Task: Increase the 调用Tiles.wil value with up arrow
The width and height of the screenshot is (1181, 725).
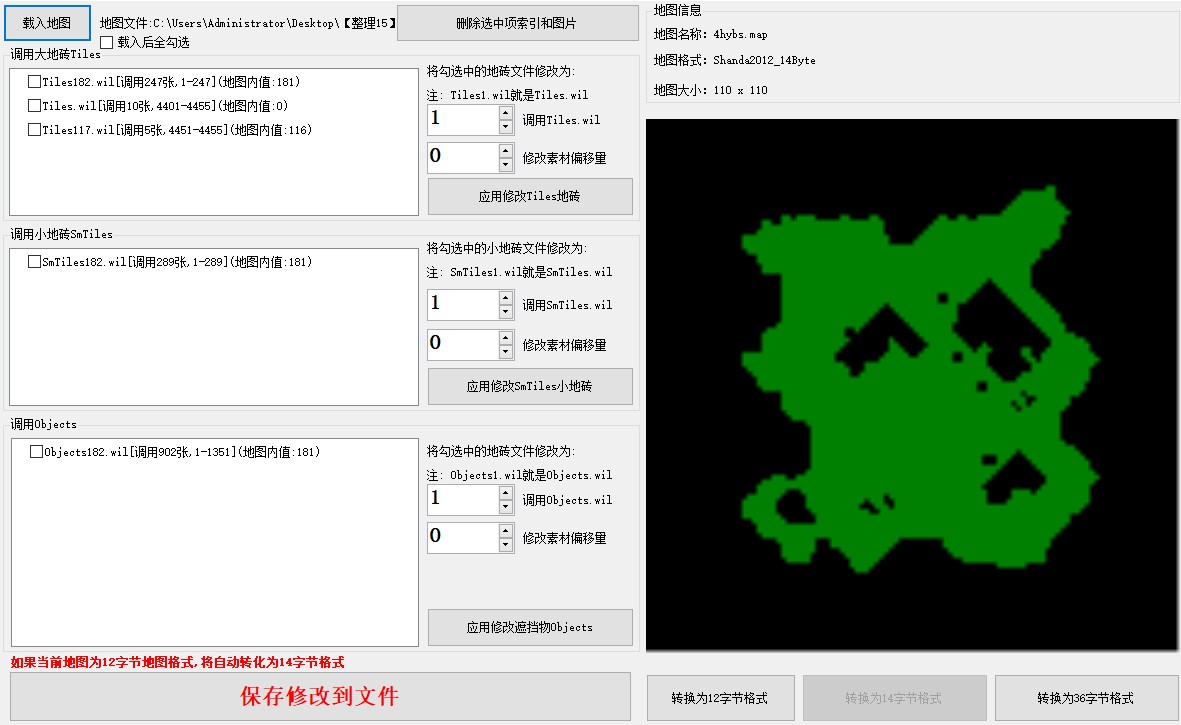Action: (506, 113)
